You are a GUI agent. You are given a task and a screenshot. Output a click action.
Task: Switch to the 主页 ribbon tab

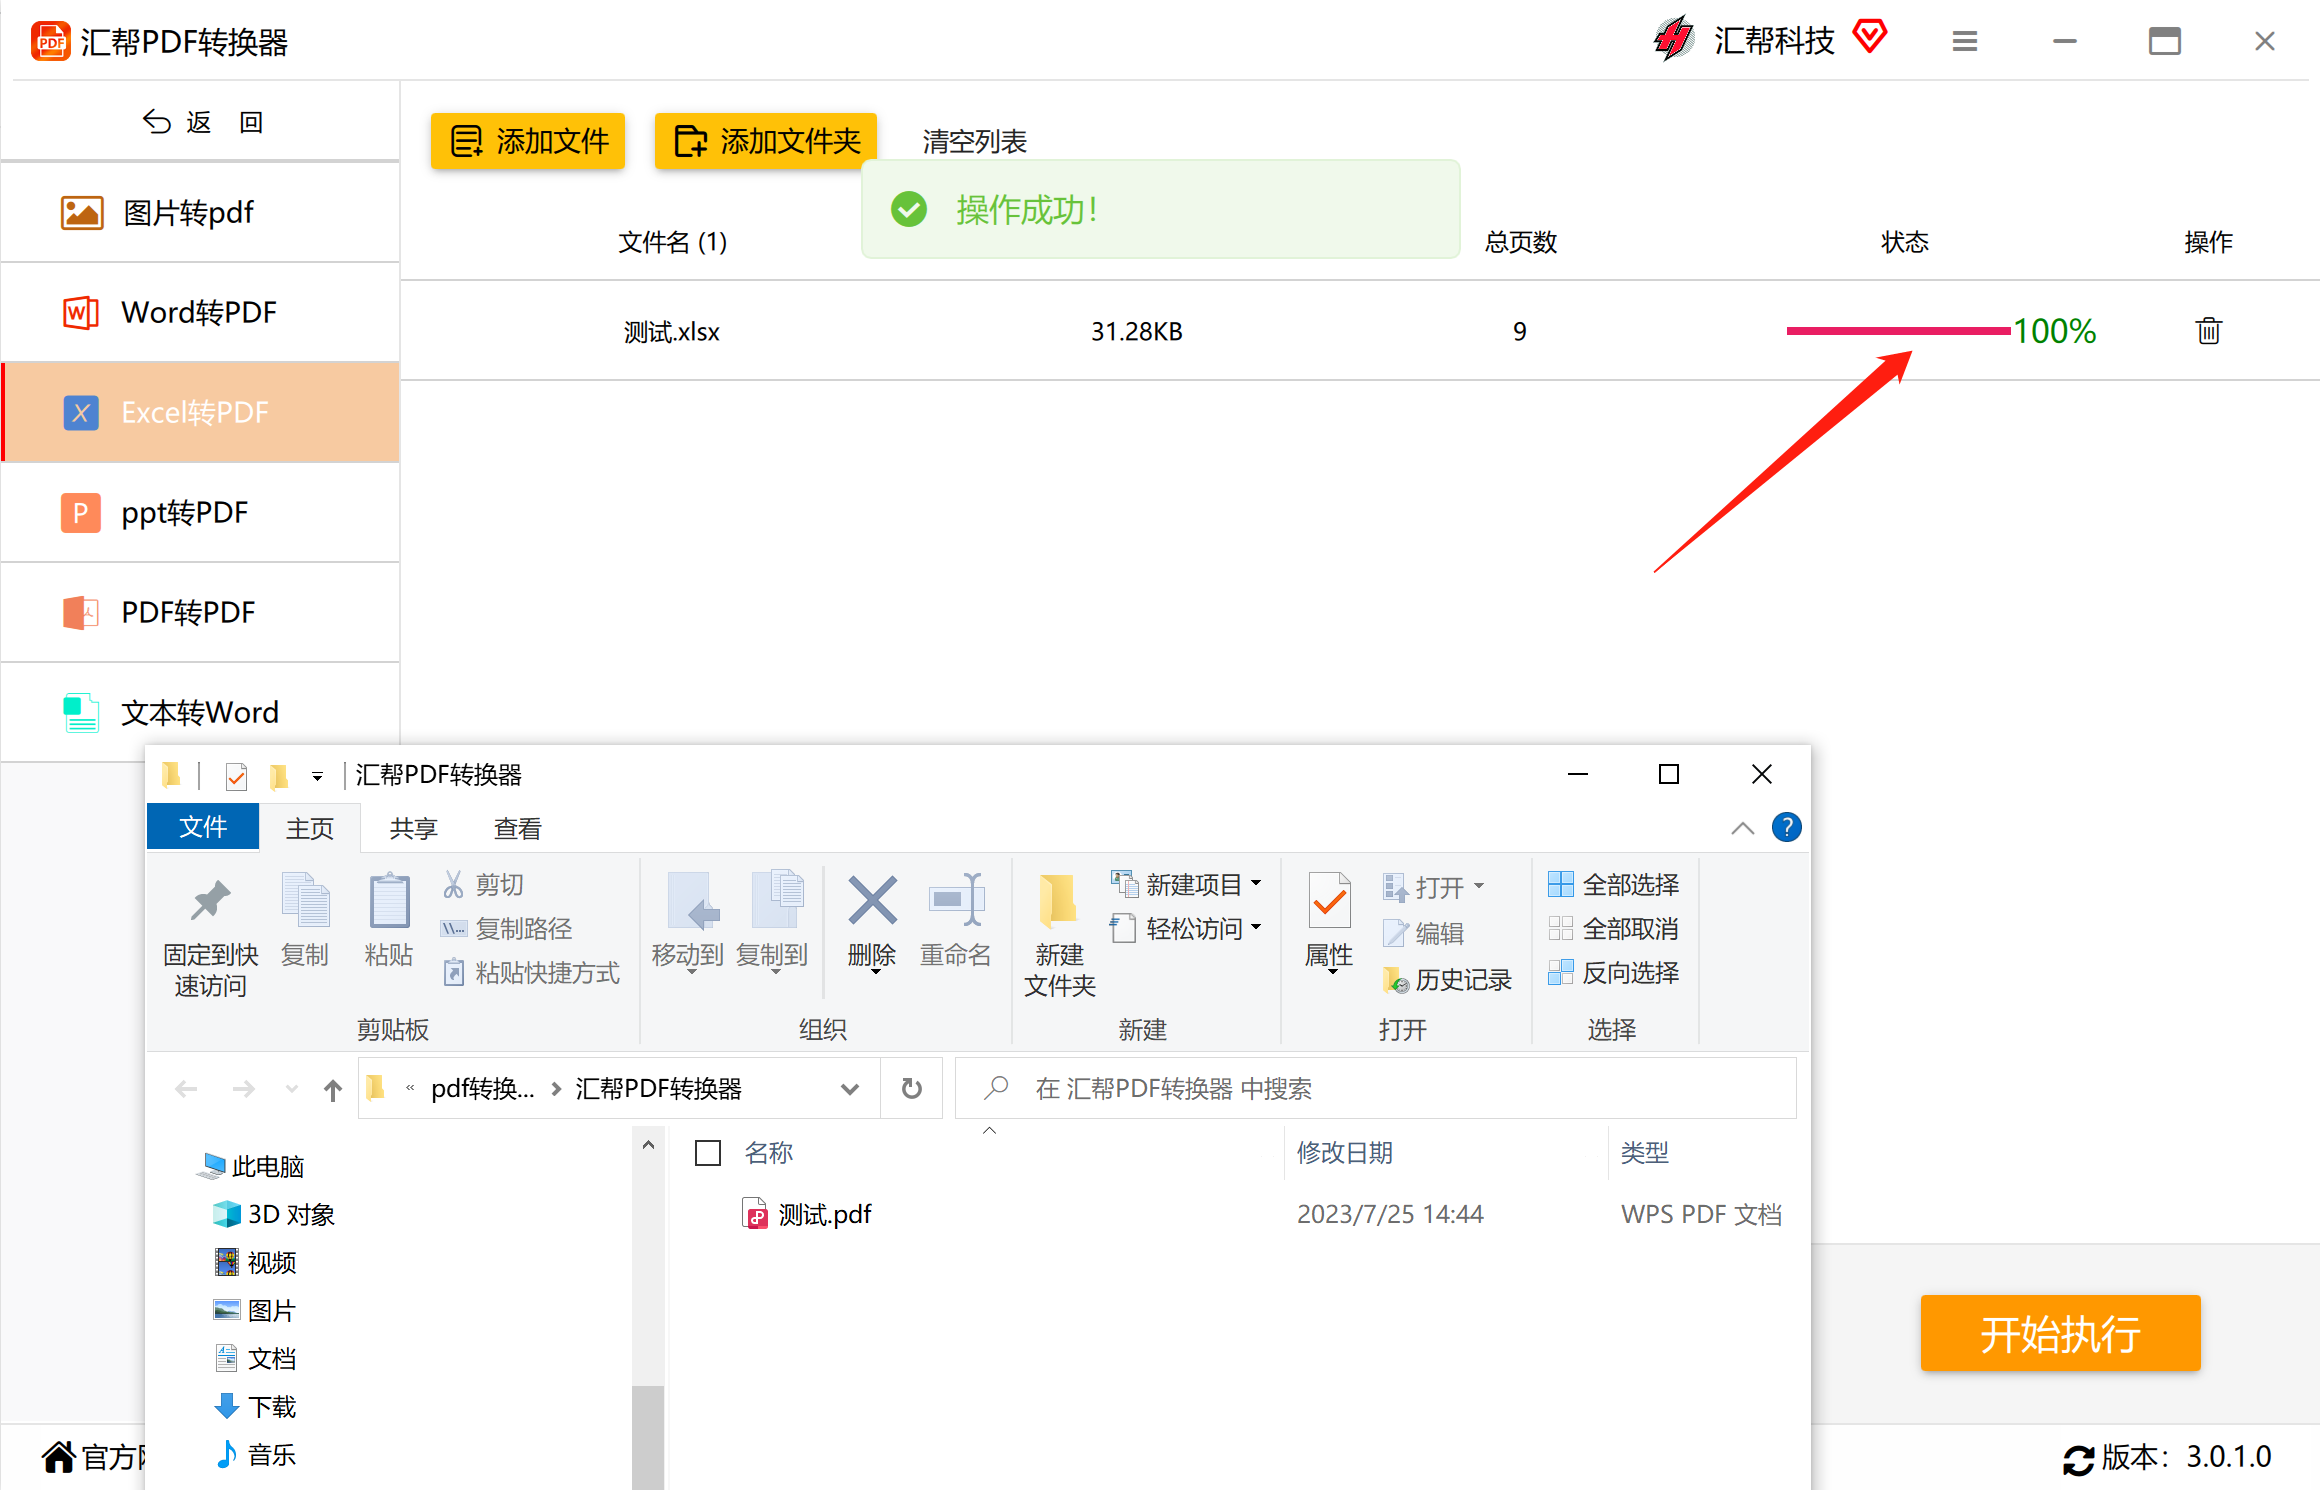[310, 828]
